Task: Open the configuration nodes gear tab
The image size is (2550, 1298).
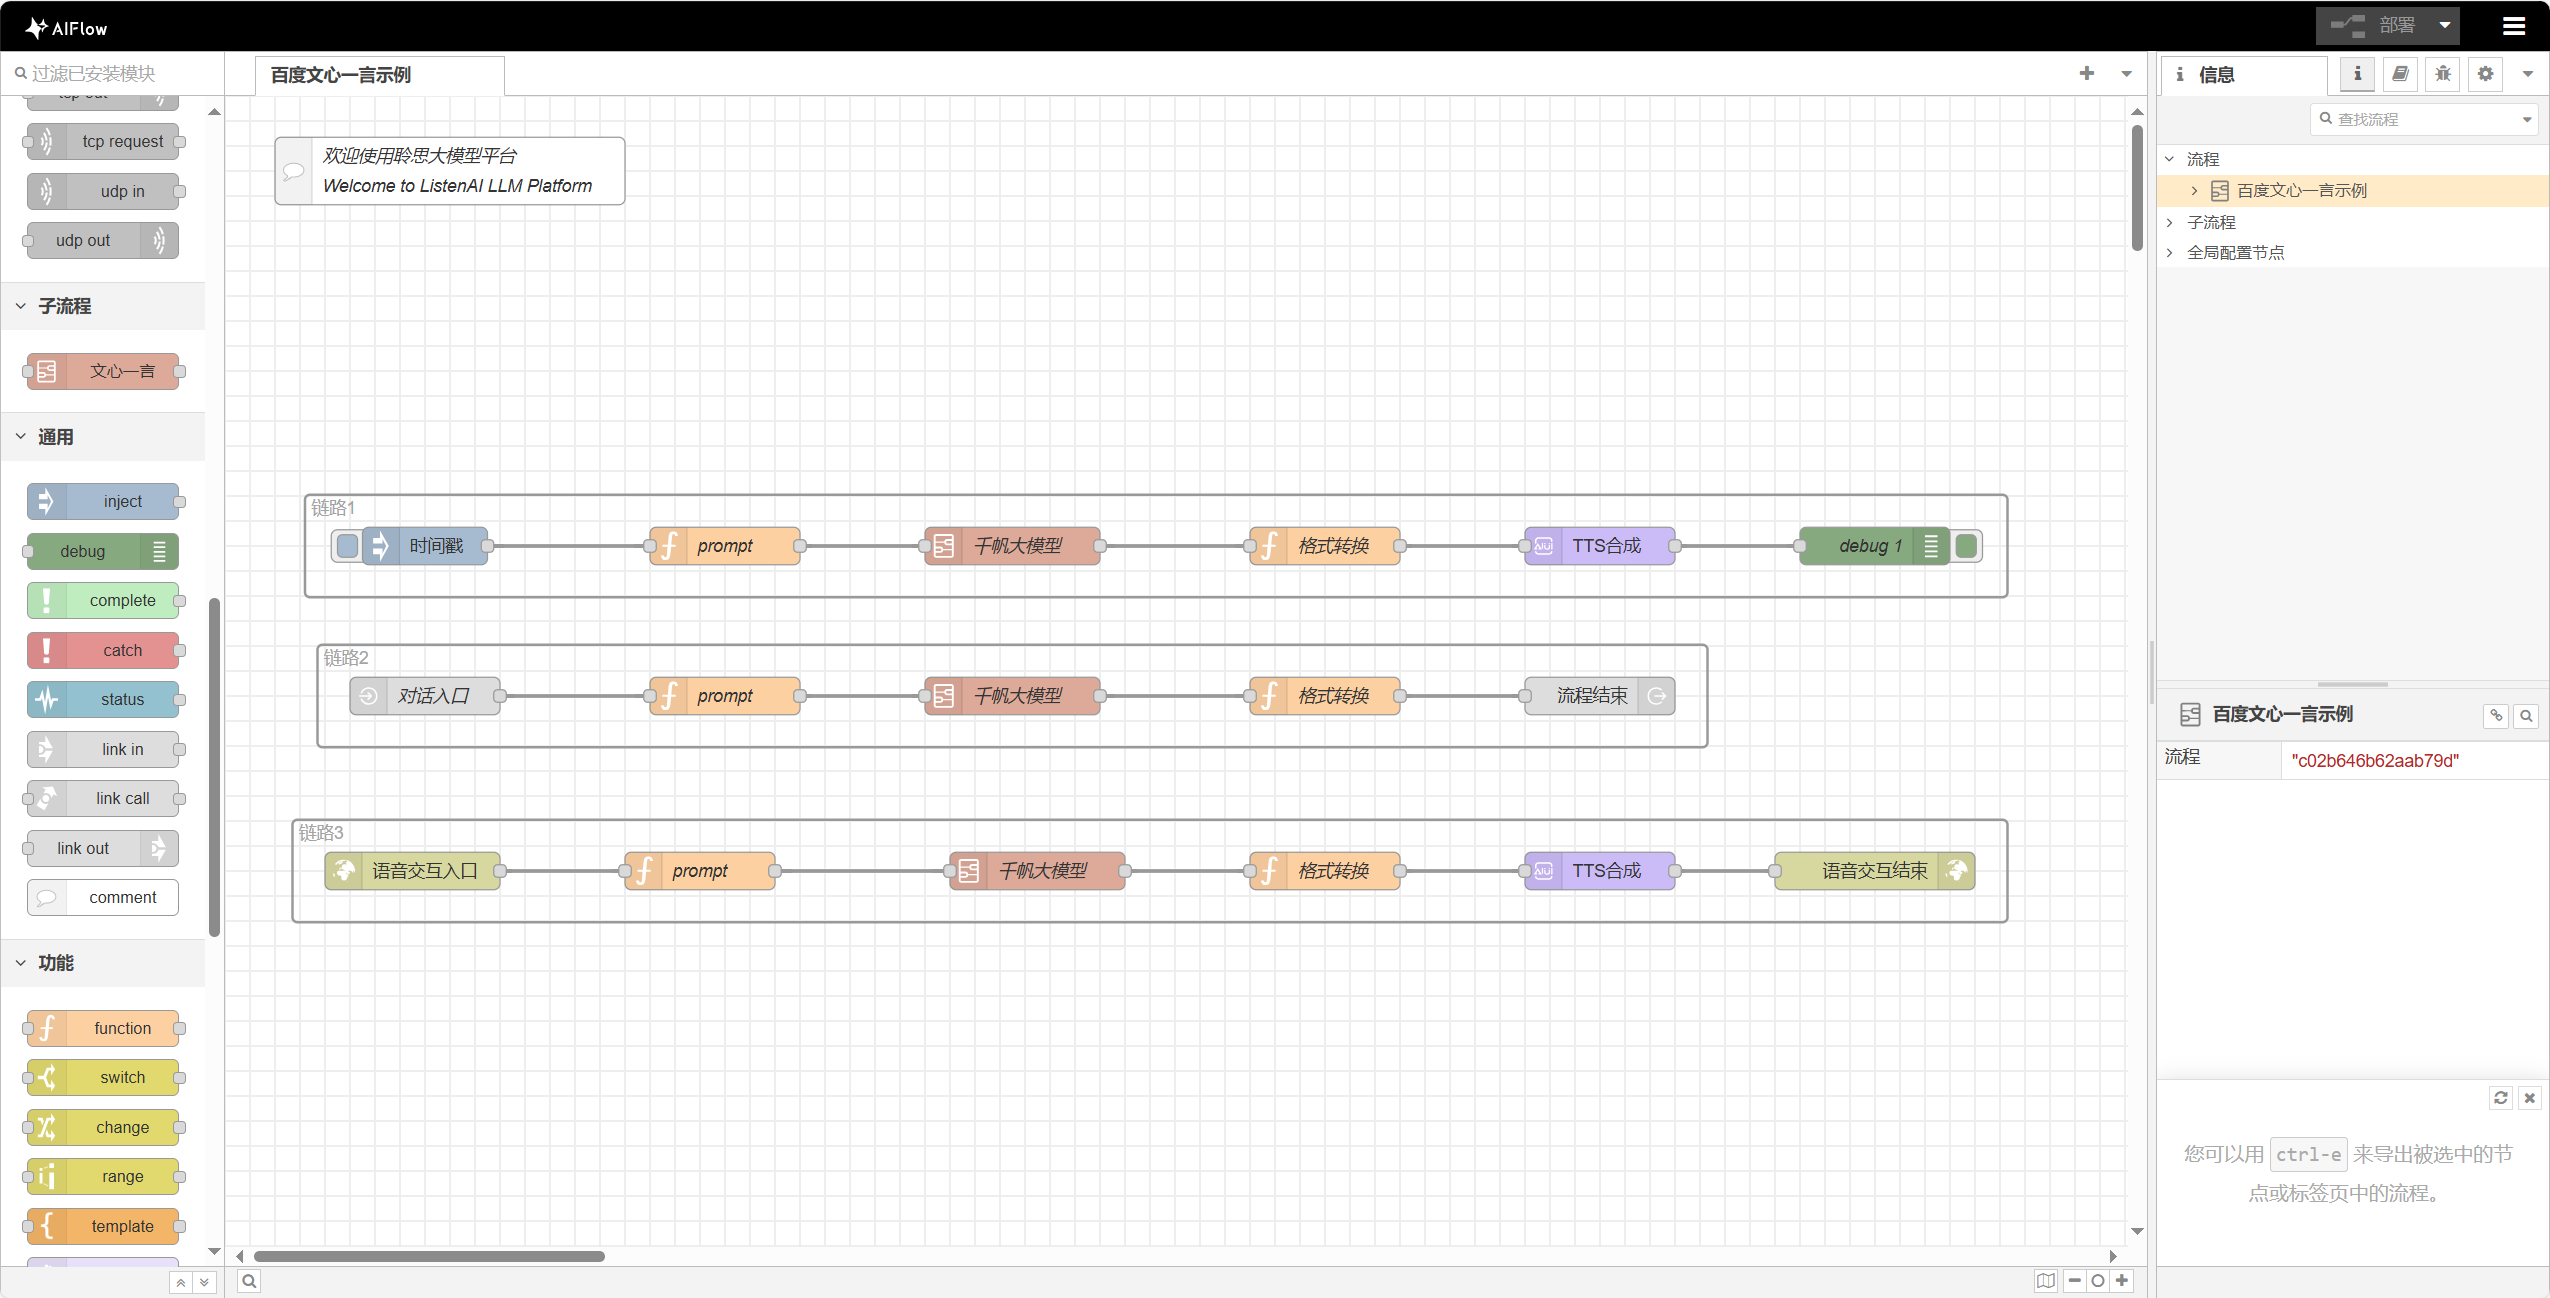Action: point(2485,74)
